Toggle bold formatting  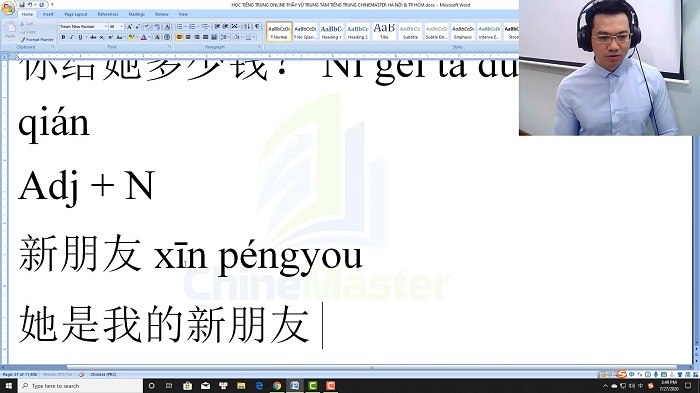click(63, 37)
